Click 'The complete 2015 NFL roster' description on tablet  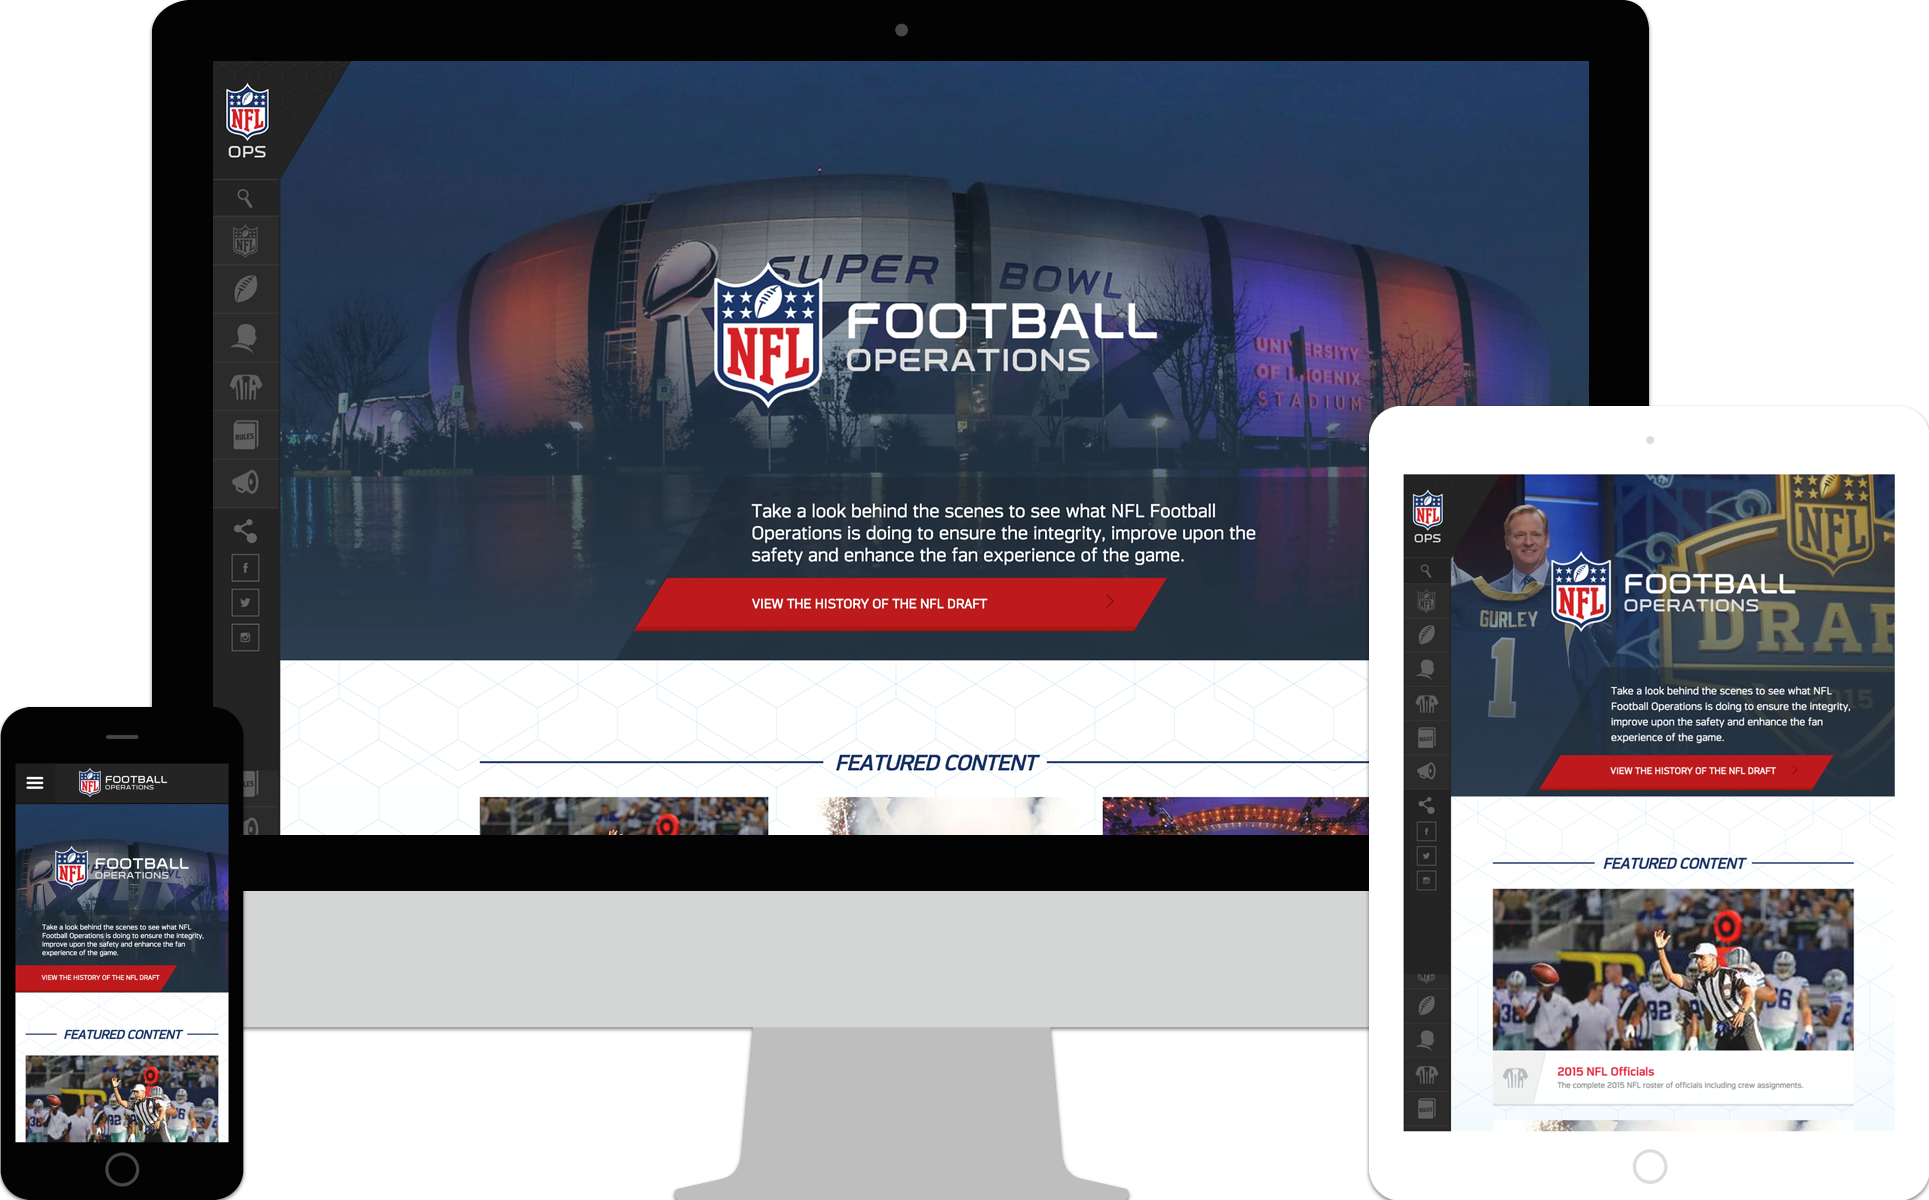click(x=1680, y=1085)
